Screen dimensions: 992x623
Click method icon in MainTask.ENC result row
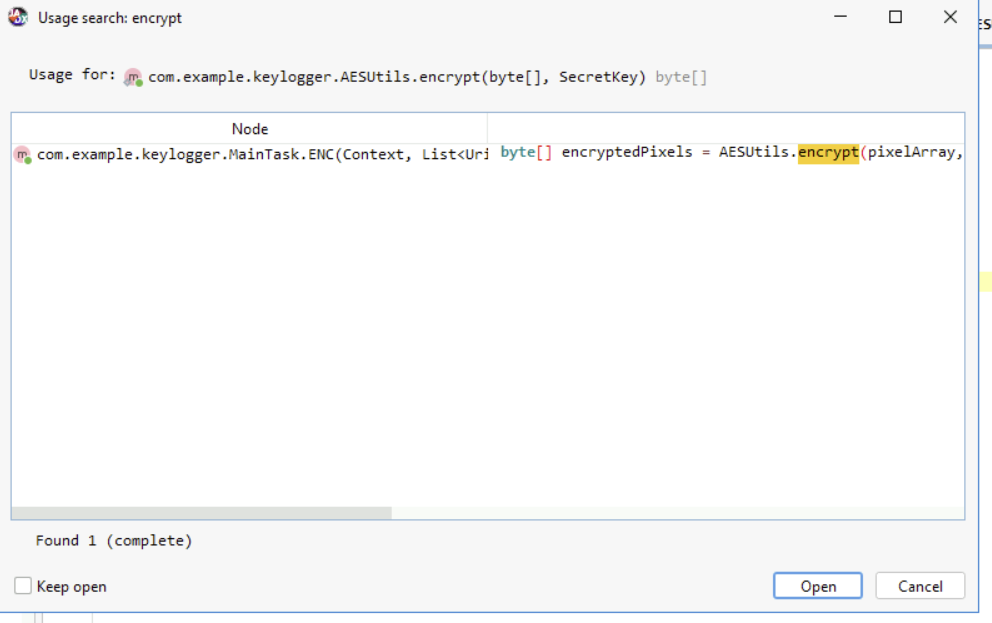coord(22,155)
